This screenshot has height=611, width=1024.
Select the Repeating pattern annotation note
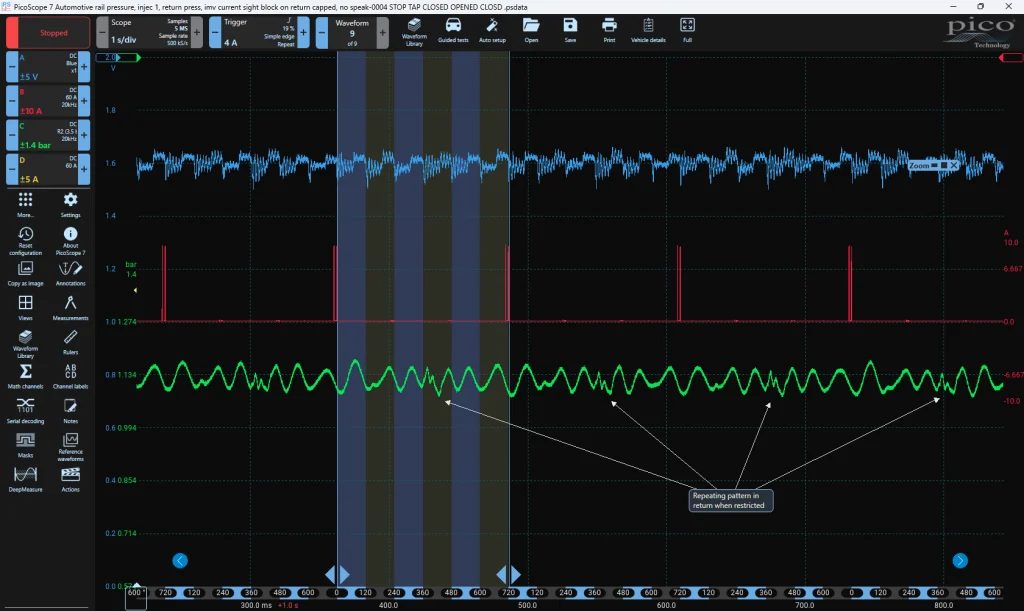point(731,501)
